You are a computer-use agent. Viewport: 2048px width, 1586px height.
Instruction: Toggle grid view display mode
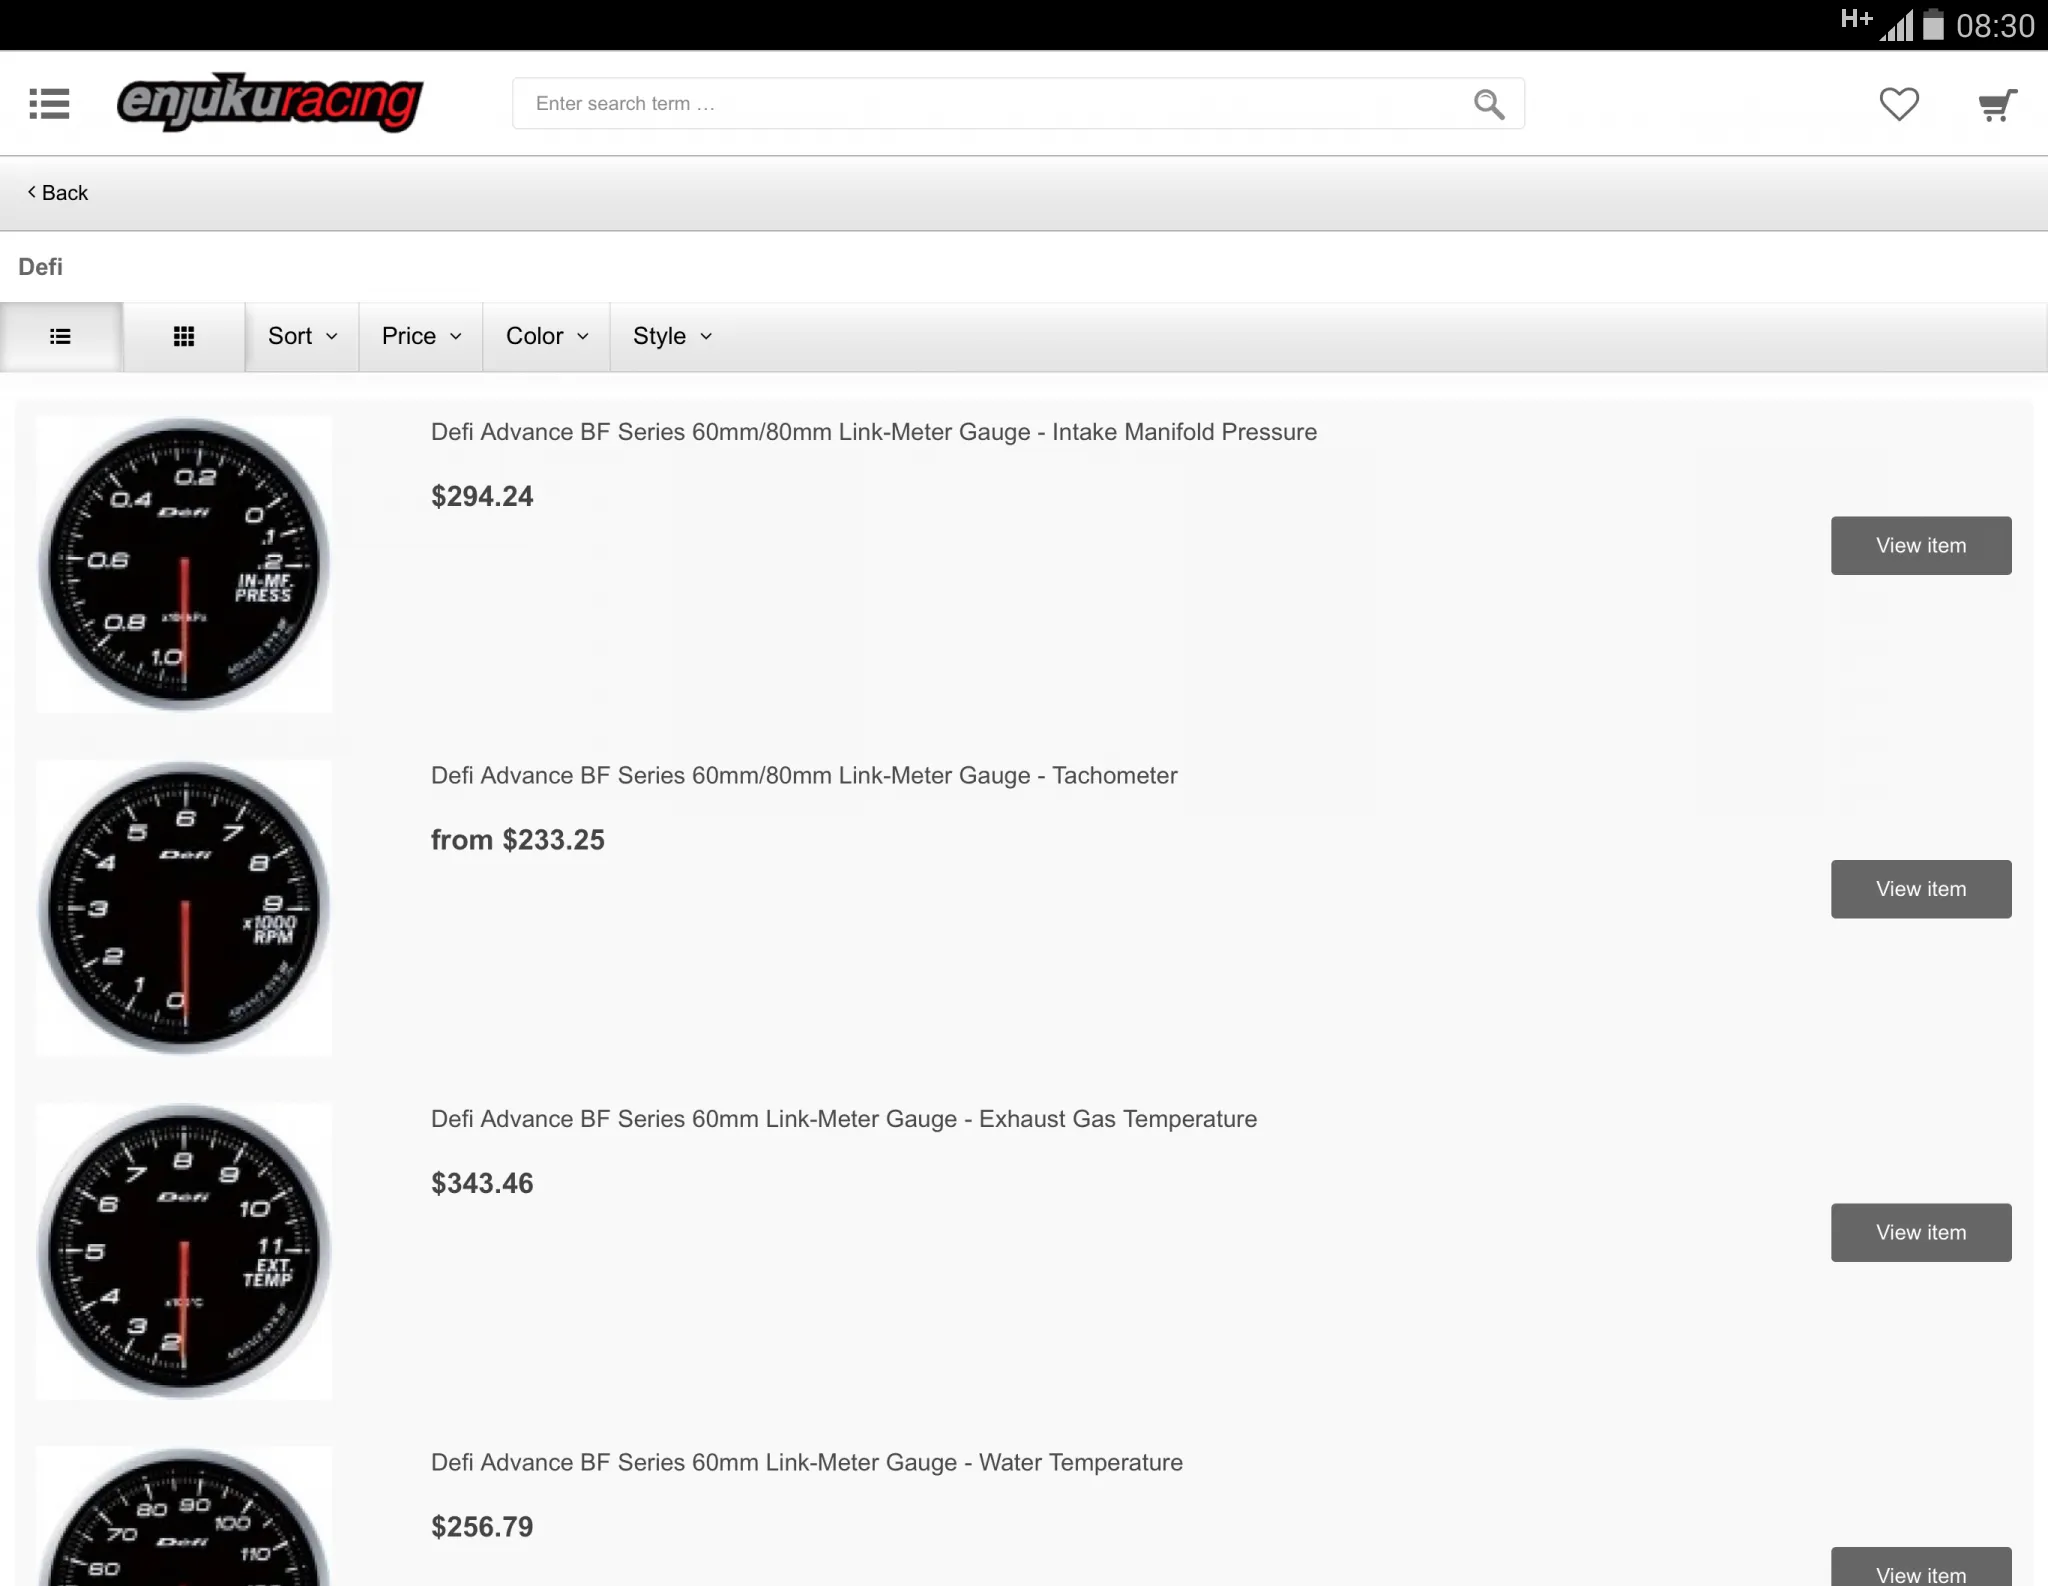183,334
